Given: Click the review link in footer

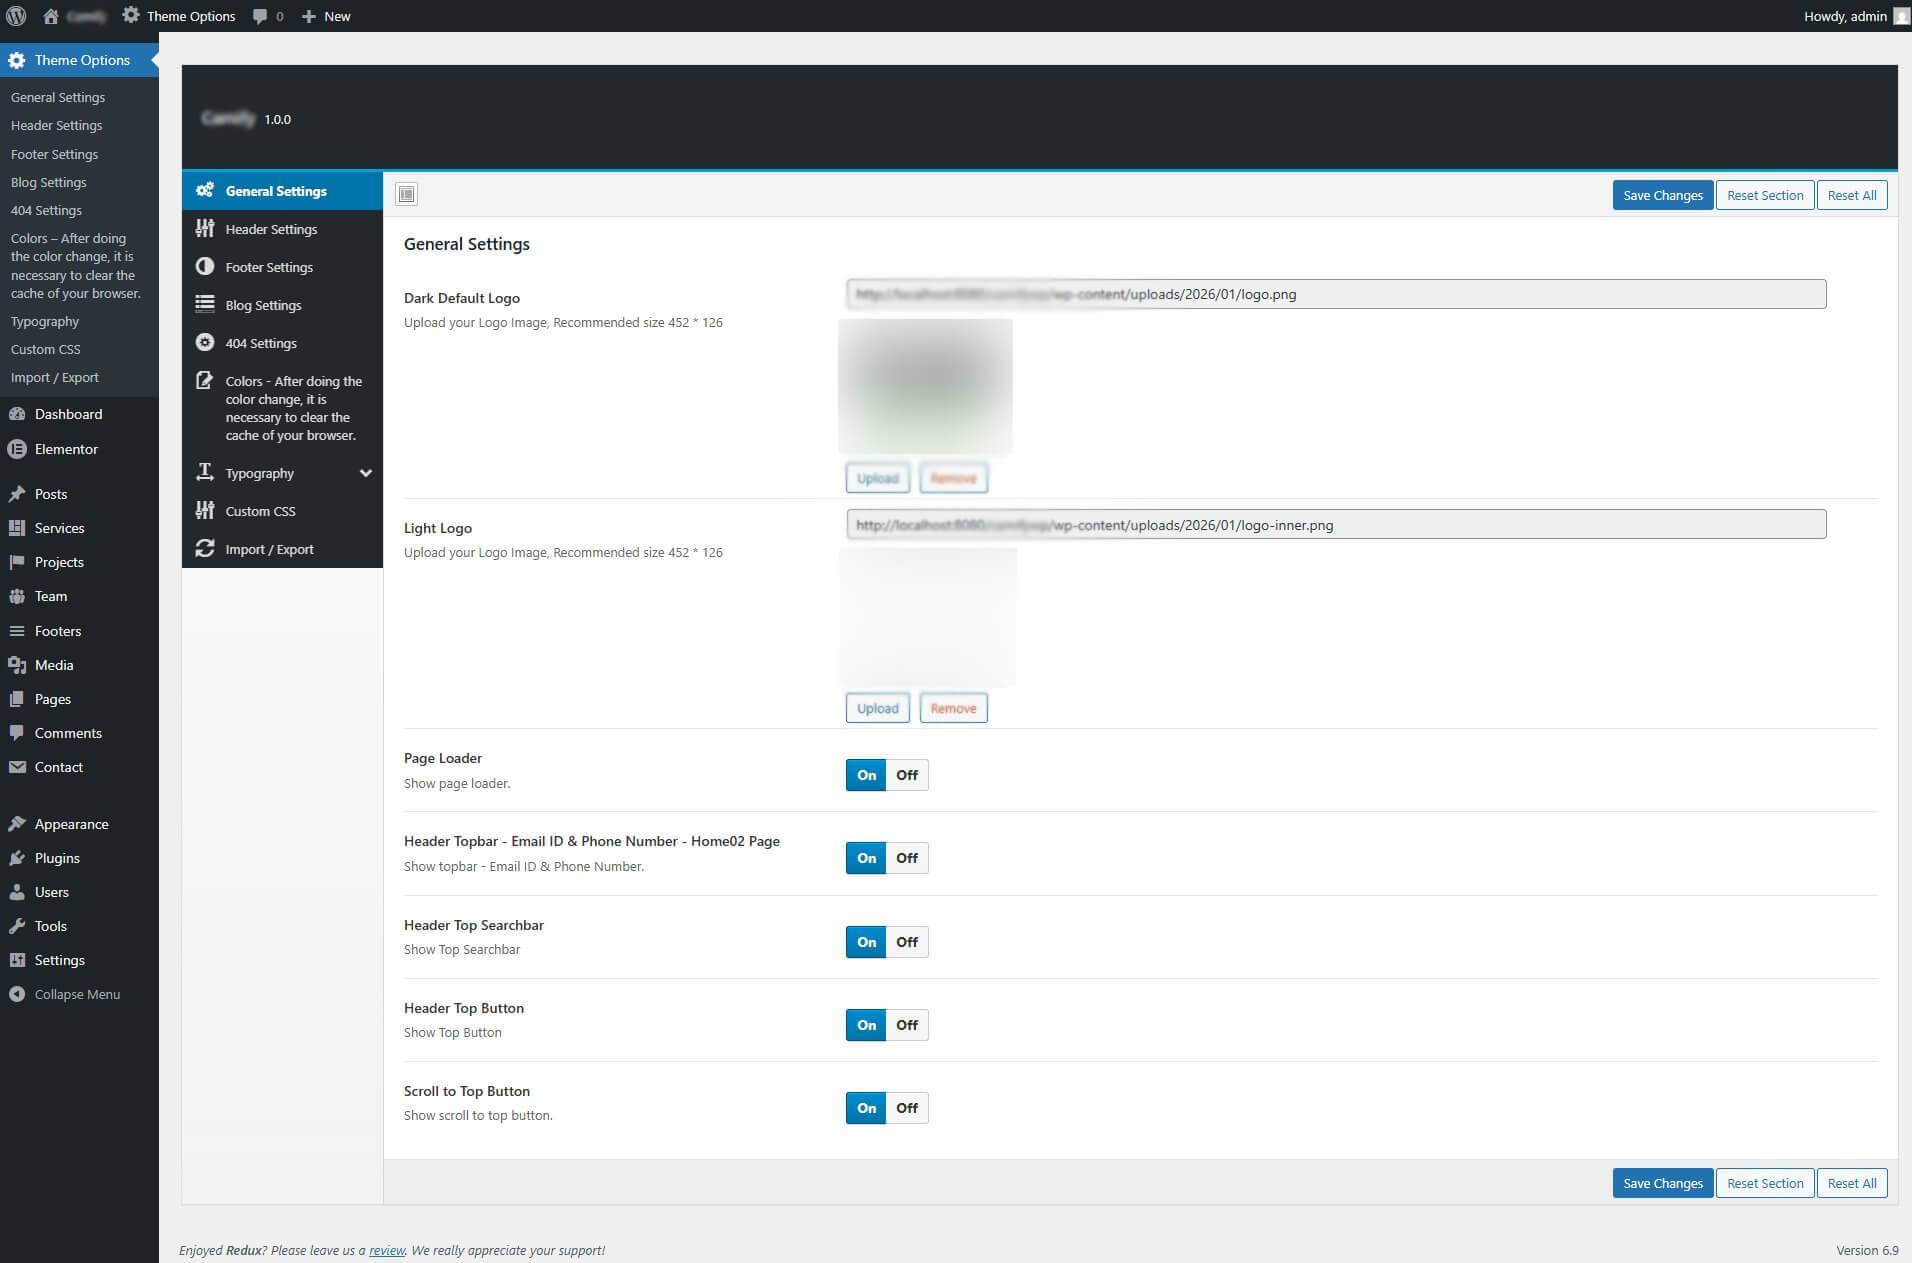Looking at the screenshot, I should pyautogui.click(x=387, y=1250).
